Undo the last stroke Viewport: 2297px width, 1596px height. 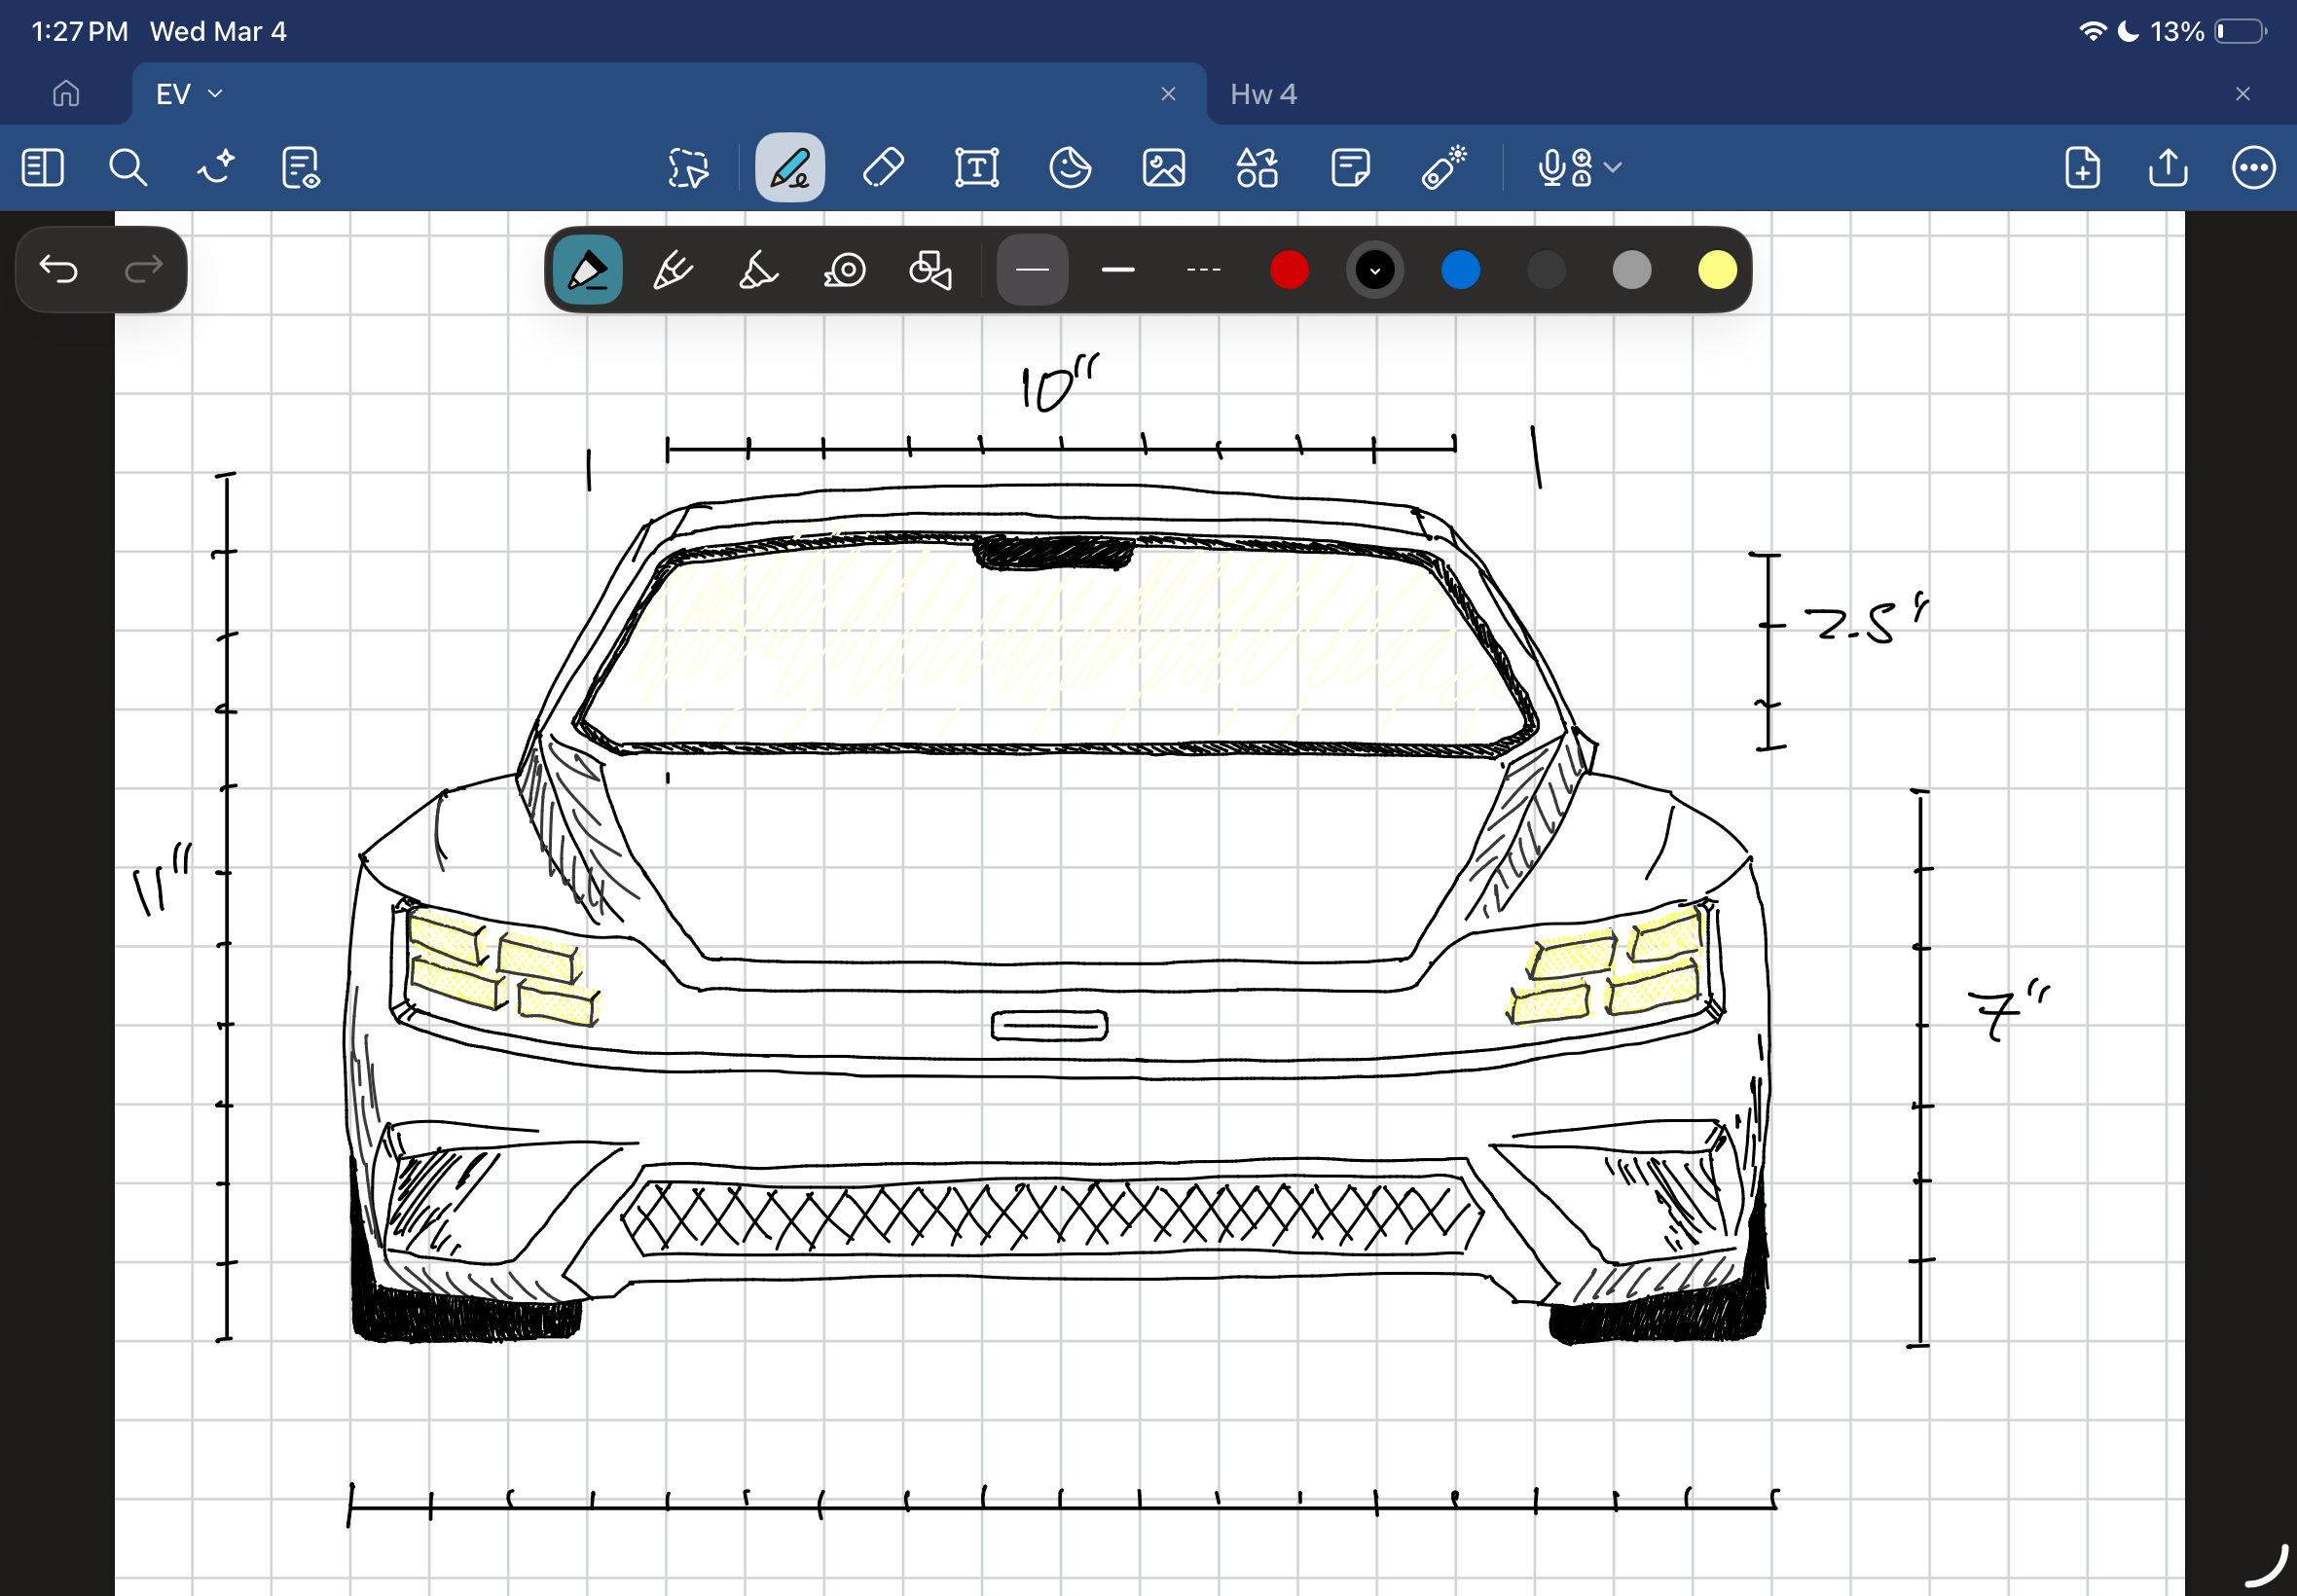(58, 269)
